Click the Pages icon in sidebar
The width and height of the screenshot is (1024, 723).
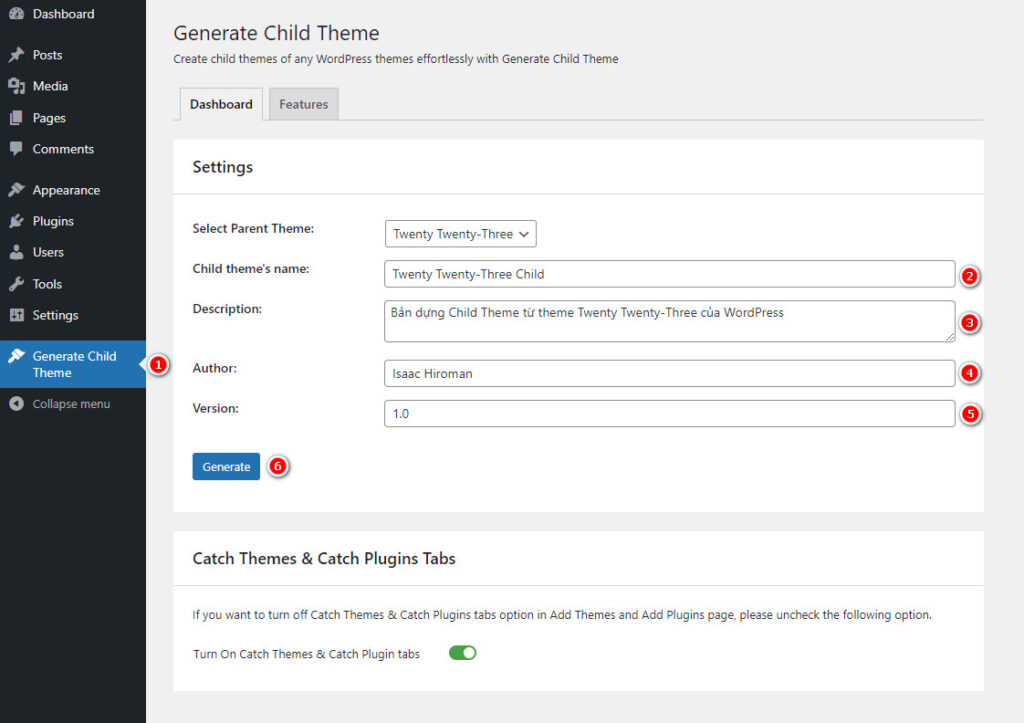16,118
